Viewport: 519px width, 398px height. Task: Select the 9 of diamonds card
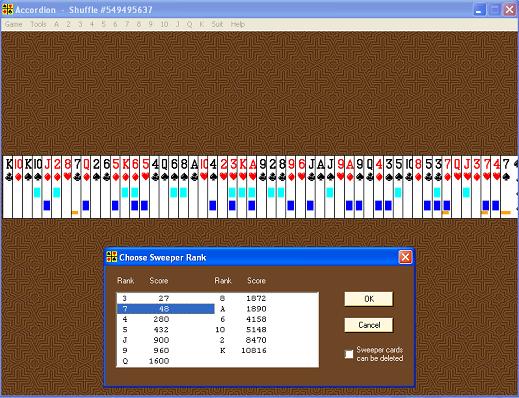point(291,187)
